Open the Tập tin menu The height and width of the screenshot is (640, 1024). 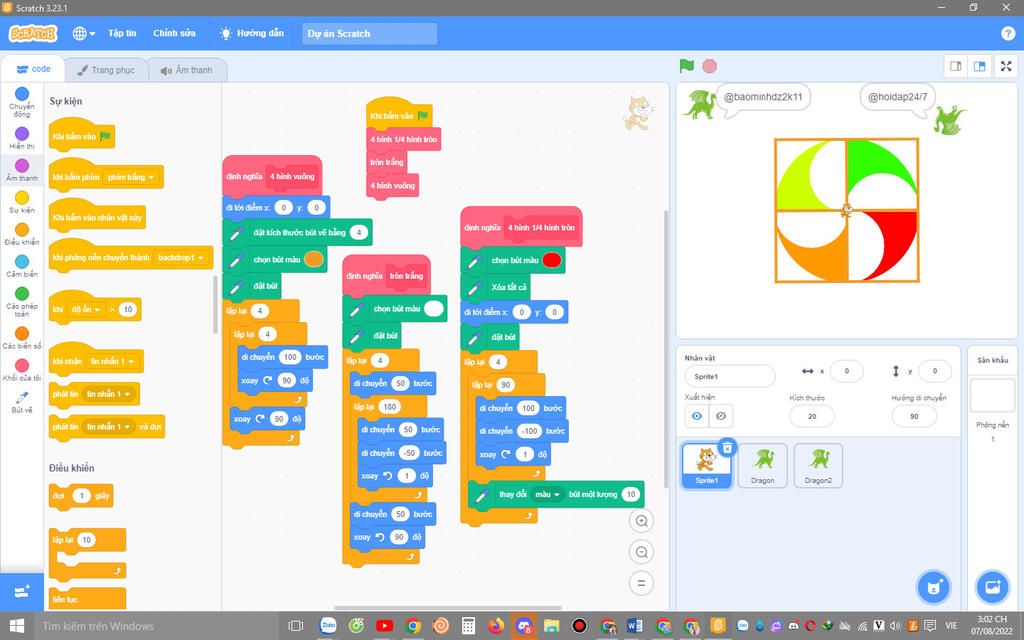[x=122, y=33]
